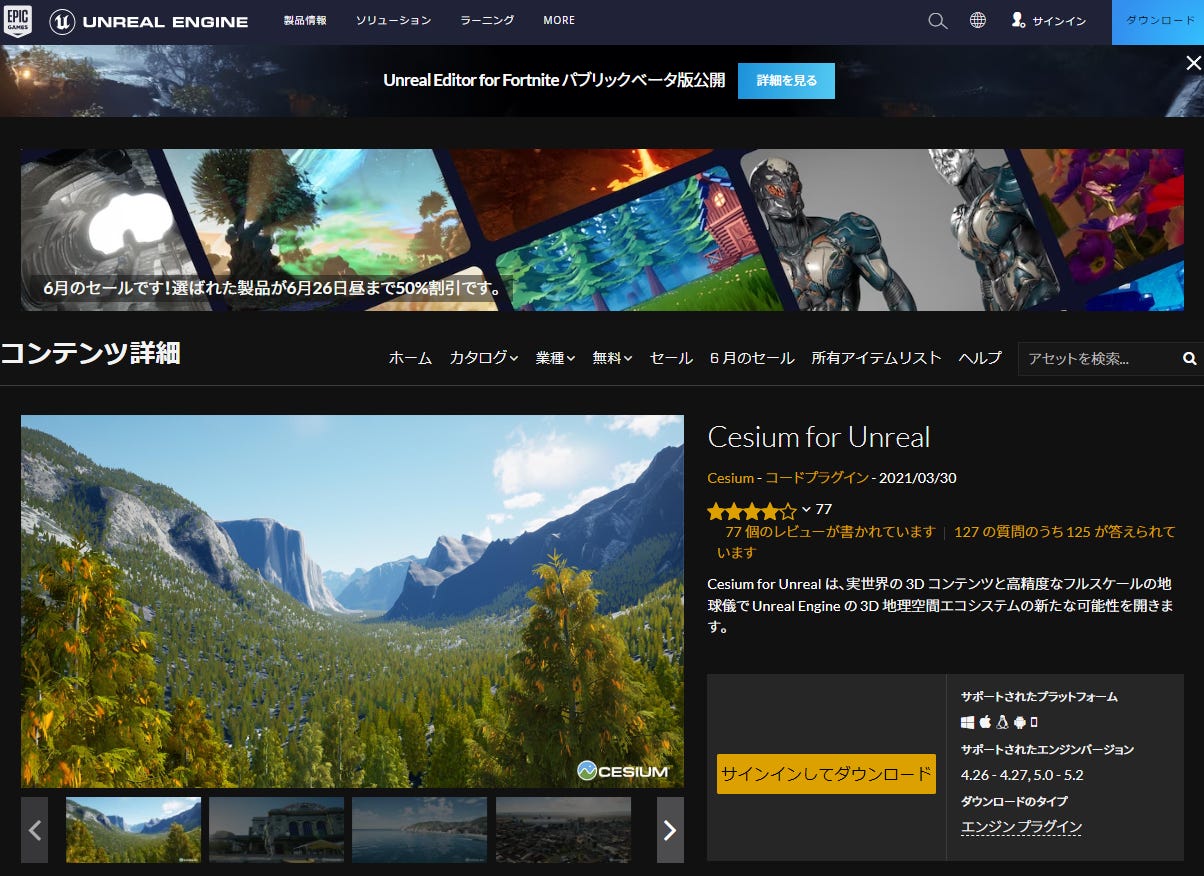The width and height of the screenshot is (1204, 876).
Task: Click the Apple platform icon
Action: point(985,722)
